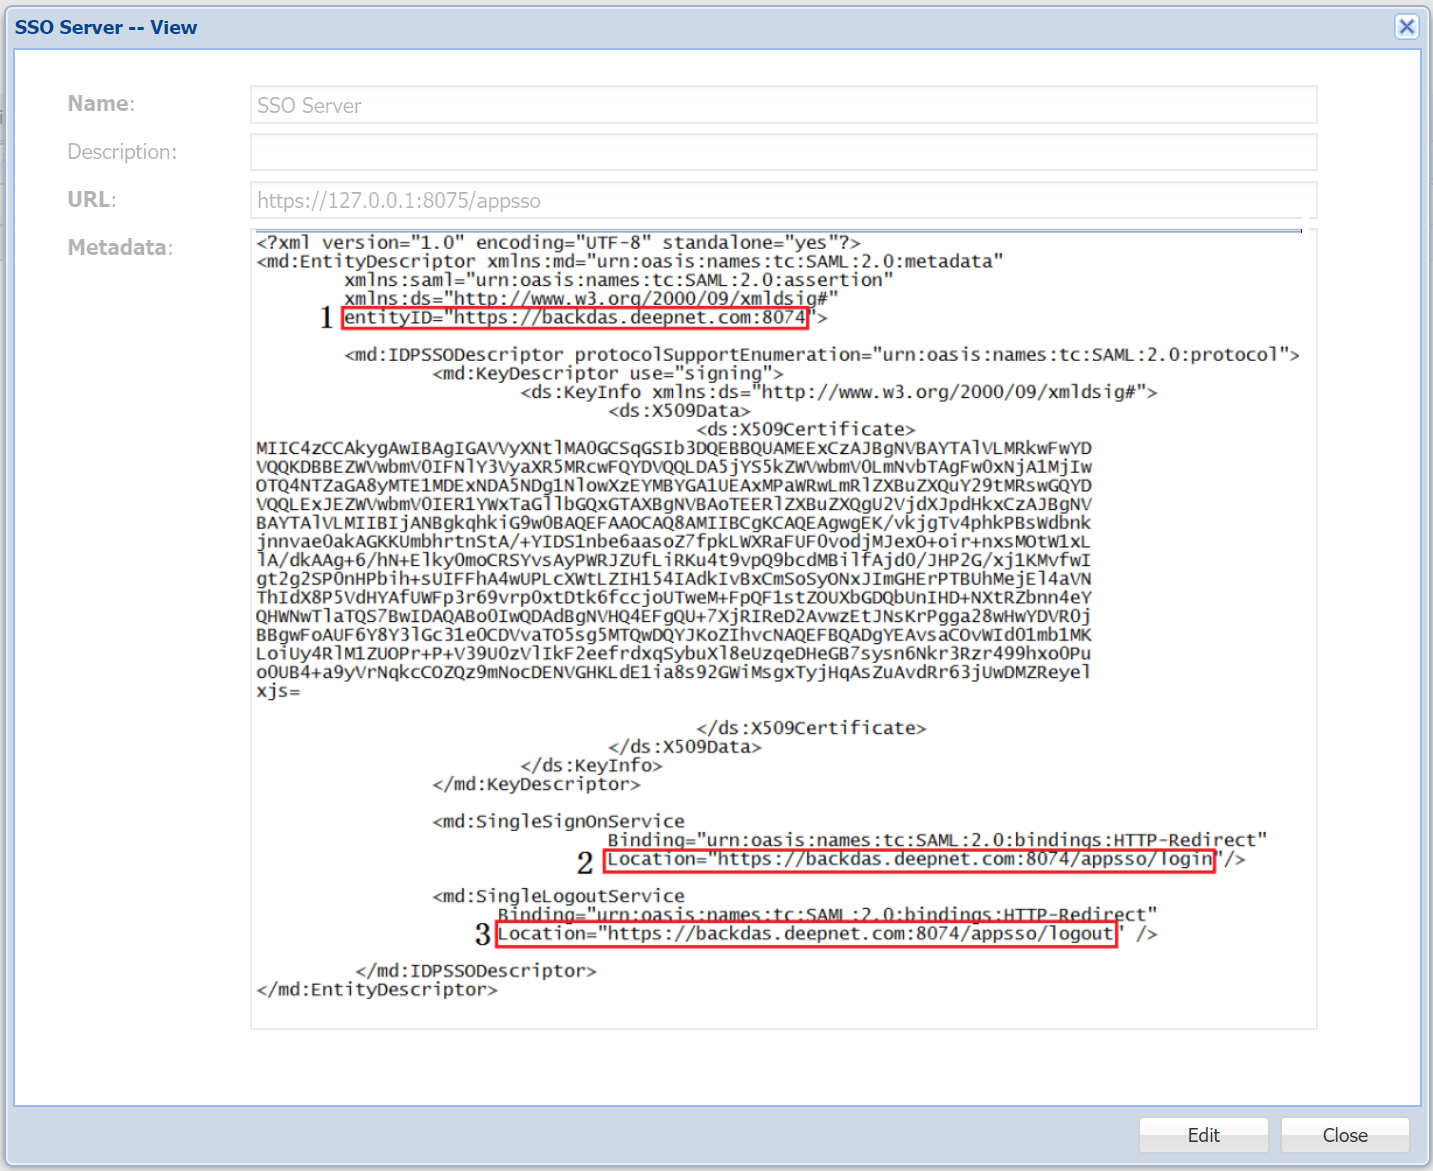Click the Metadata label
Image resolution: width=1433 pixels, height=1171 pixels.
pyautogui.click(x=120, y=247)
